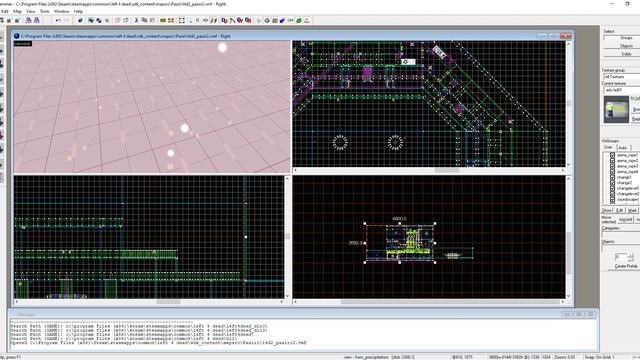
Task: Open the Current texture dropdown
Action: coord(622,90)
